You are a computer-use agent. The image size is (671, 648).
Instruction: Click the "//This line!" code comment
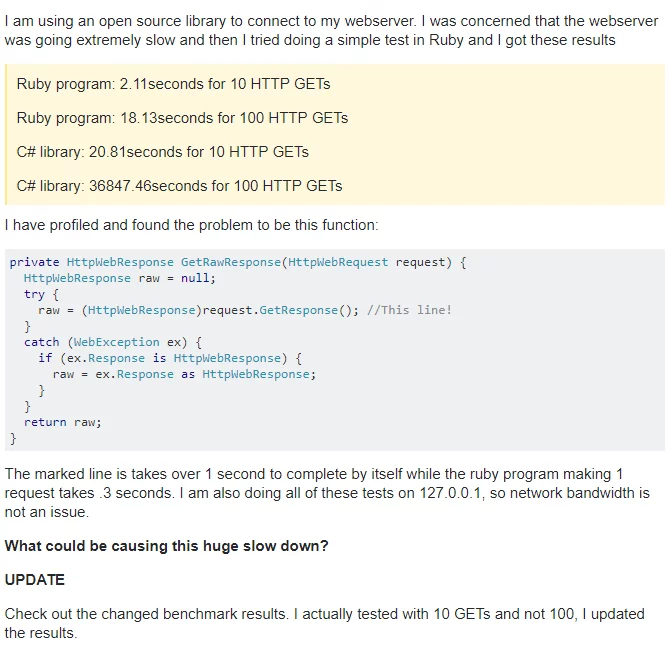(409, 310)
